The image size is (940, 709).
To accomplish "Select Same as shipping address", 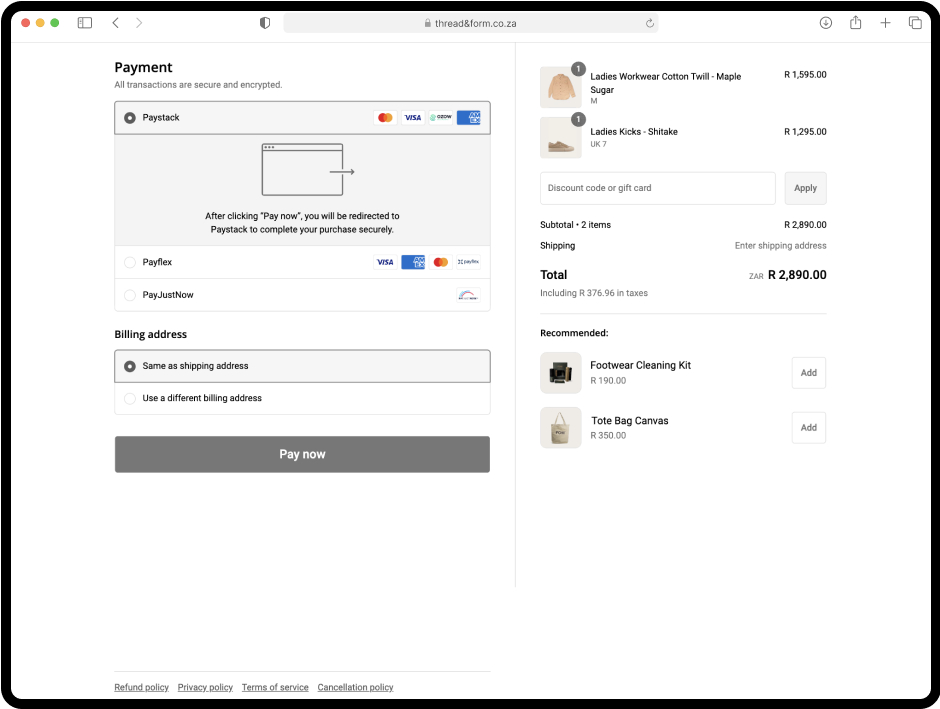I will pos(130,367).
